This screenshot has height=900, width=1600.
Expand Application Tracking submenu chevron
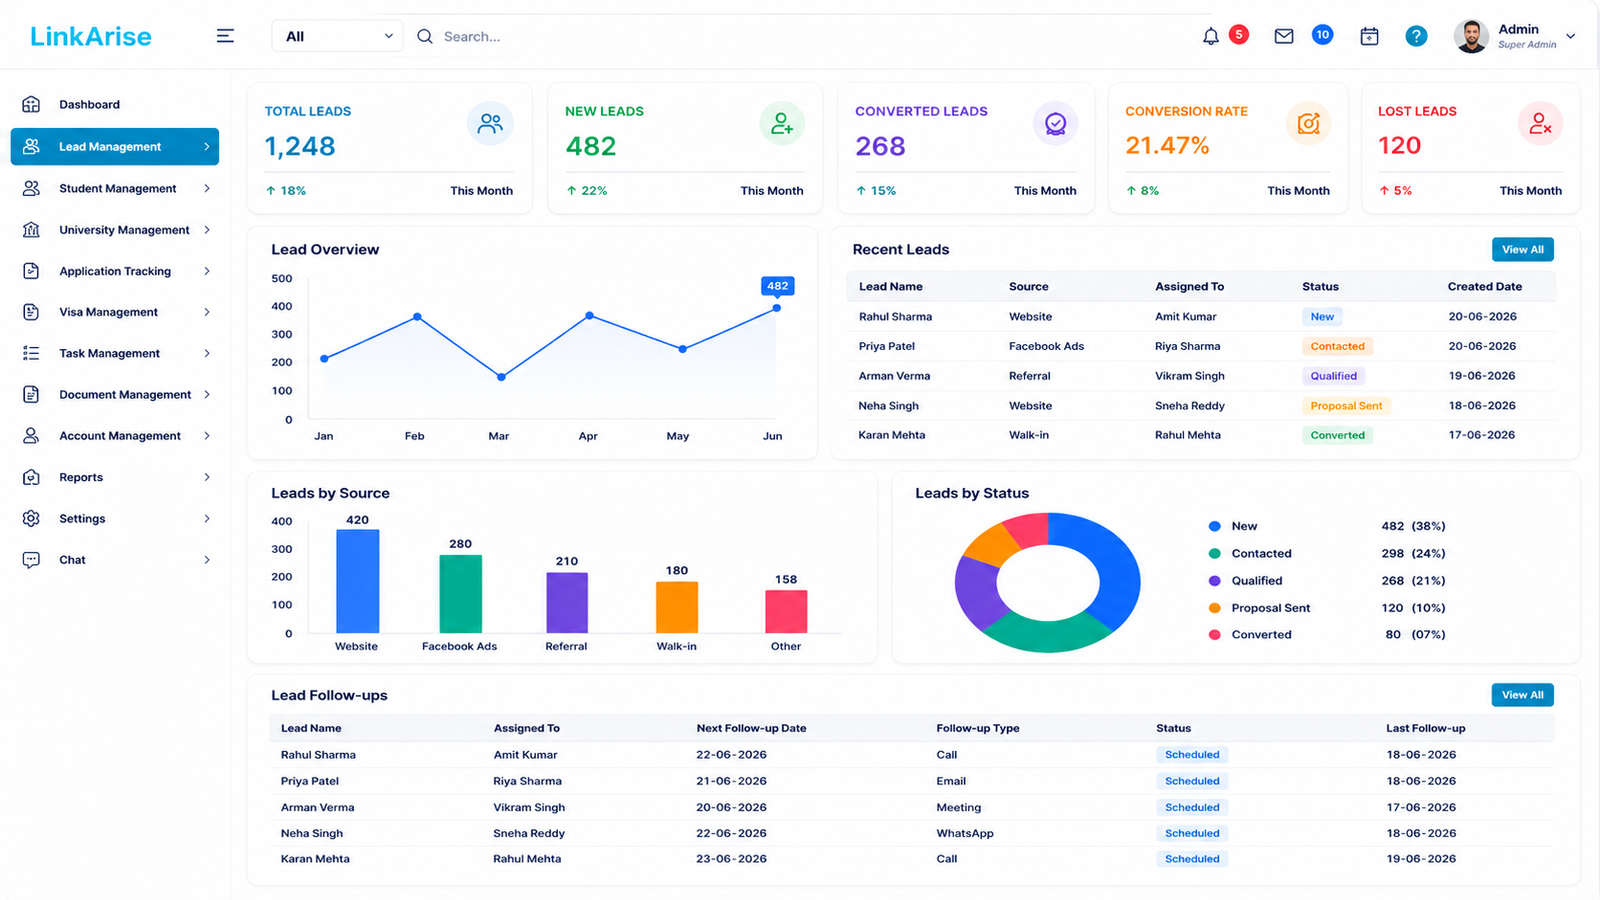[207, 271]
